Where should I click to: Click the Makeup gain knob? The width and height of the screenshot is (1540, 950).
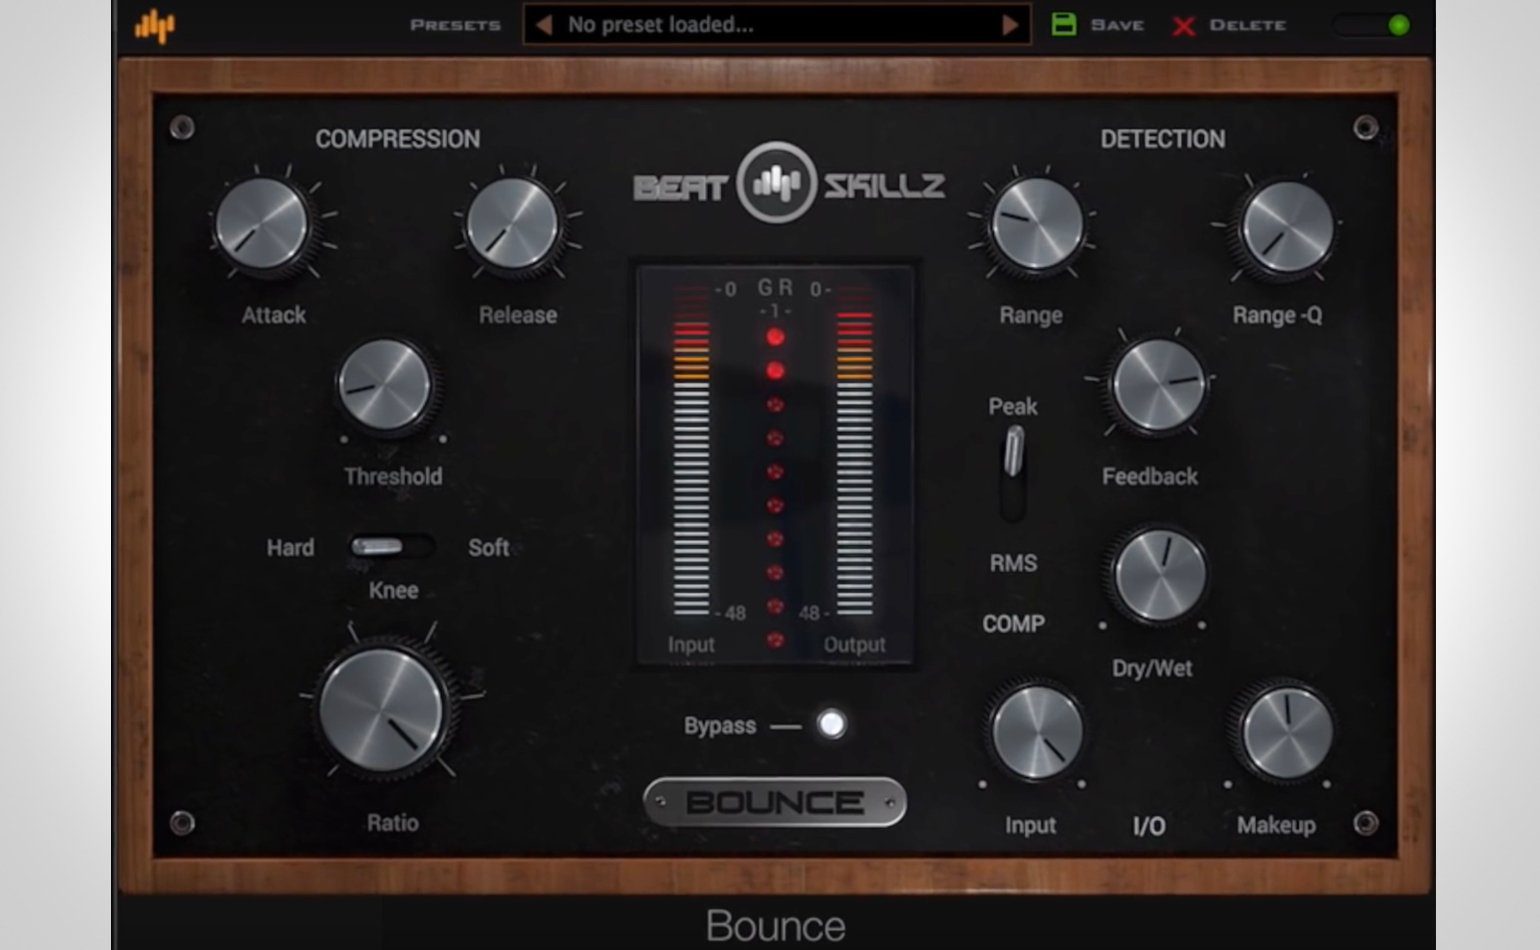[1286, 731]
